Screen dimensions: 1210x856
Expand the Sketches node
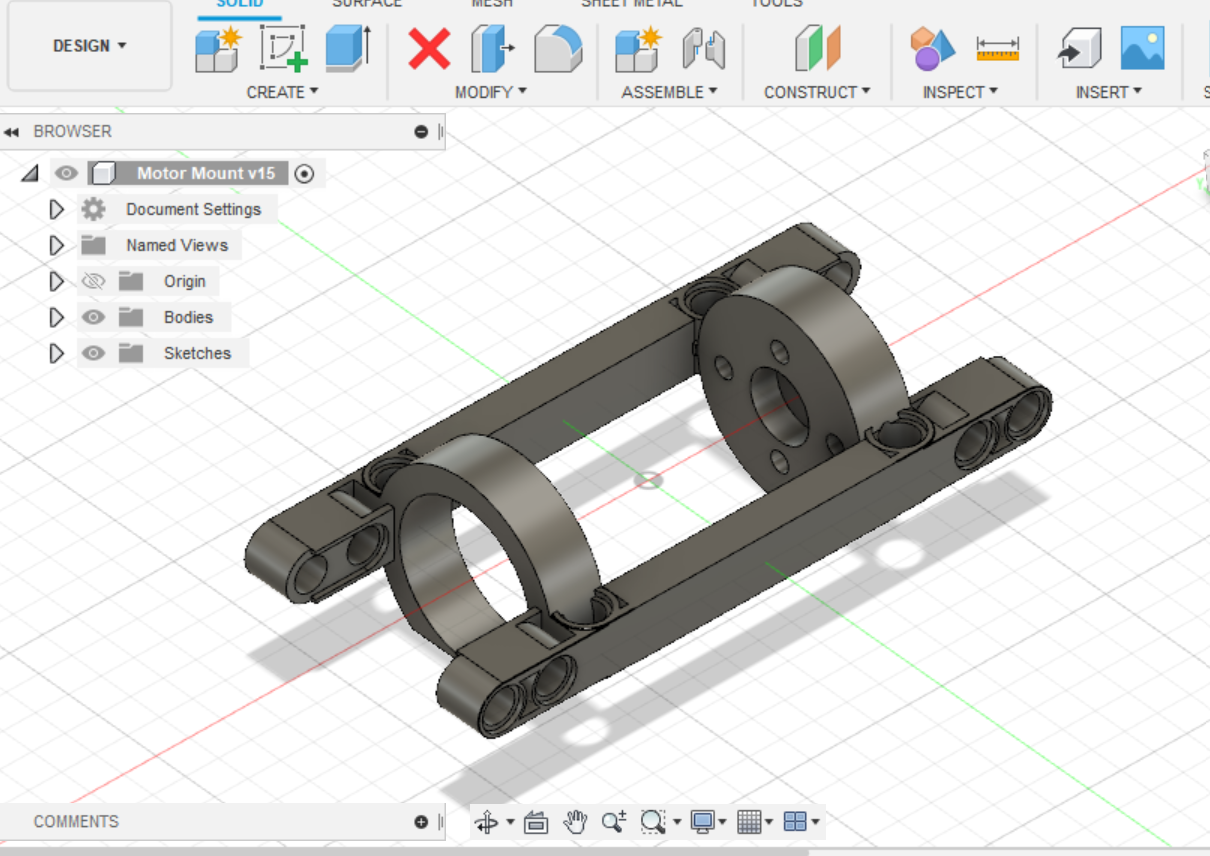point(57,353)
